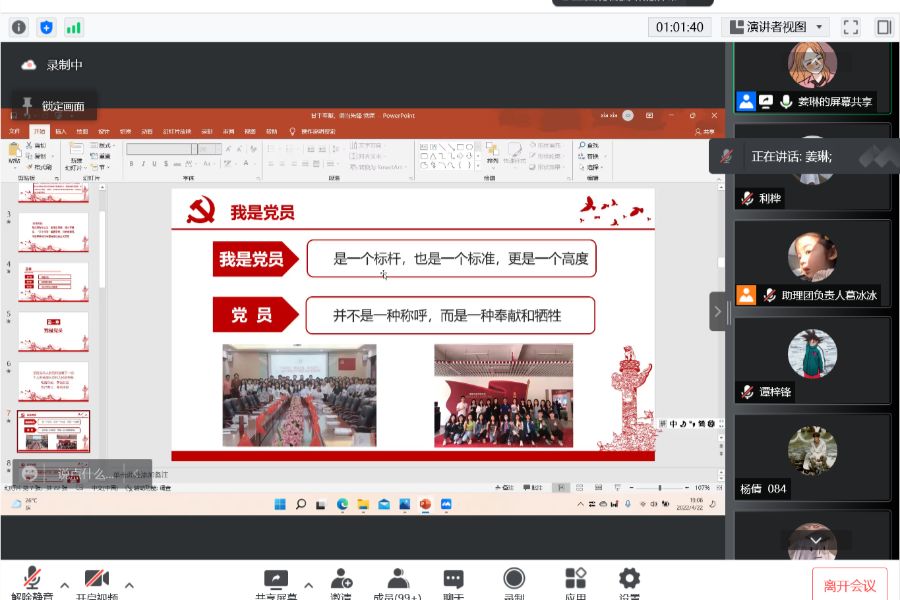This screenshot has height=600, width=900.
Task: Collapse participant list with bottom chevron
Action: click(x=814, y=540)
